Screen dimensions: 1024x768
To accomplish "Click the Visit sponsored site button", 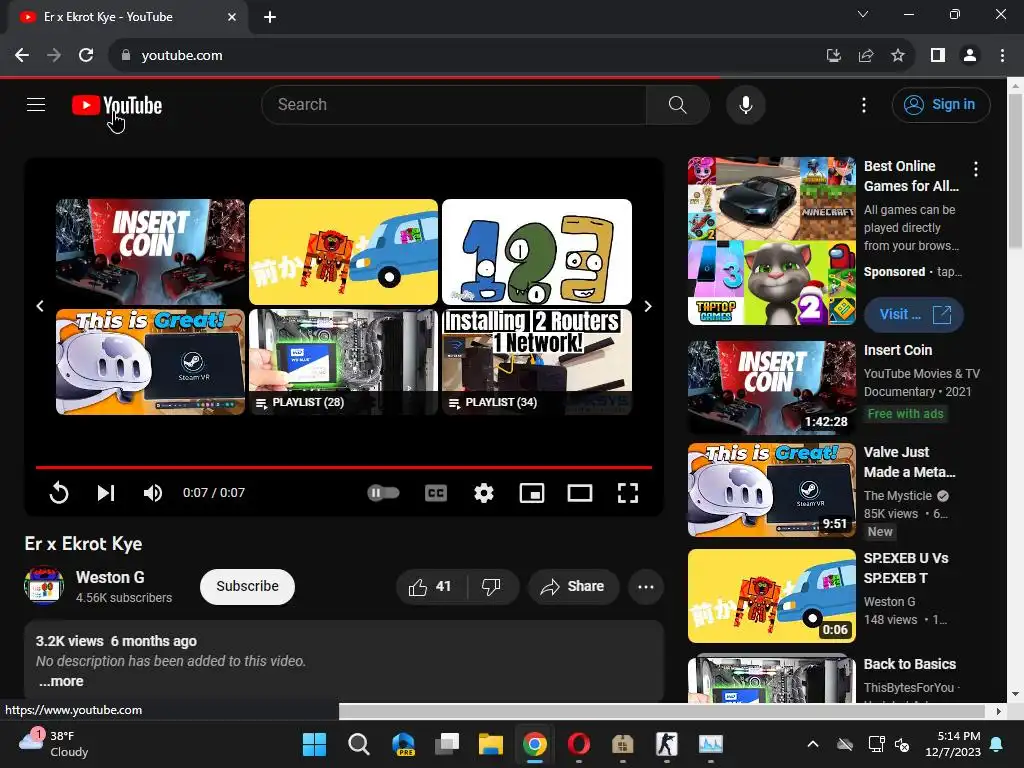I will point(914,315).
